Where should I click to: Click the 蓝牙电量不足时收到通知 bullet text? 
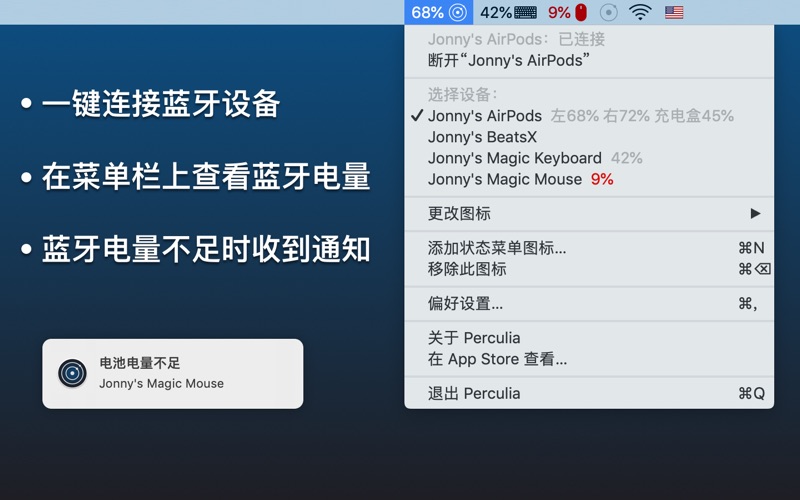click(x=206, y=249)
